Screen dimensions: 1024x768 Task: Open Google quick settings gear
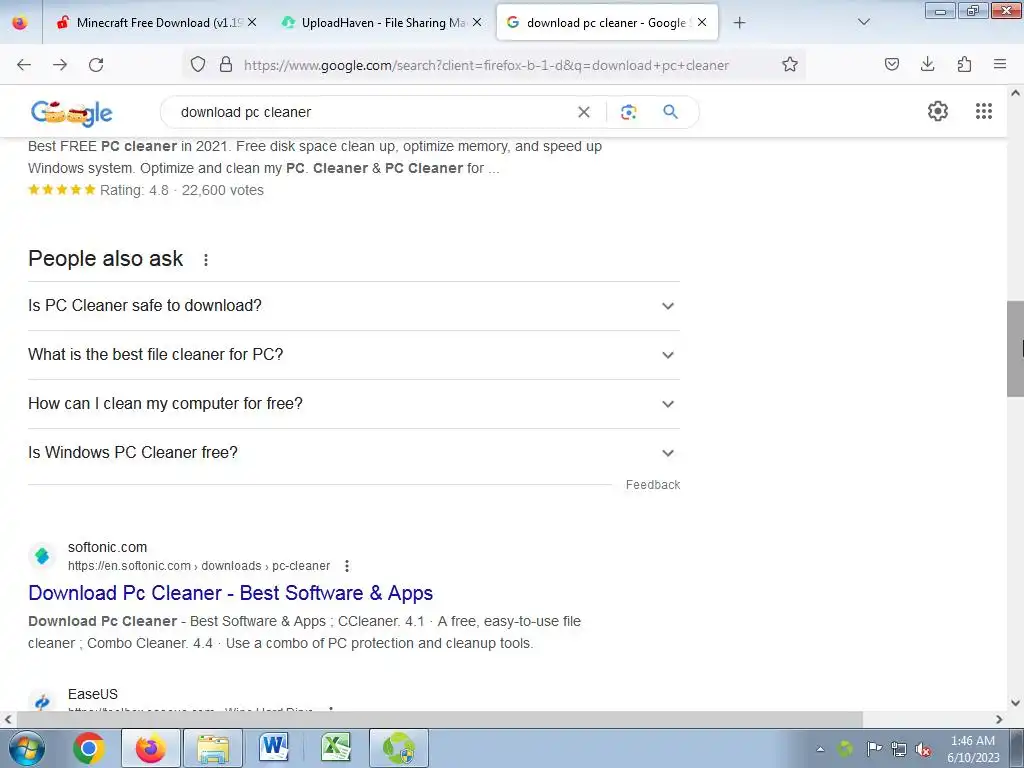coord(938,111)
